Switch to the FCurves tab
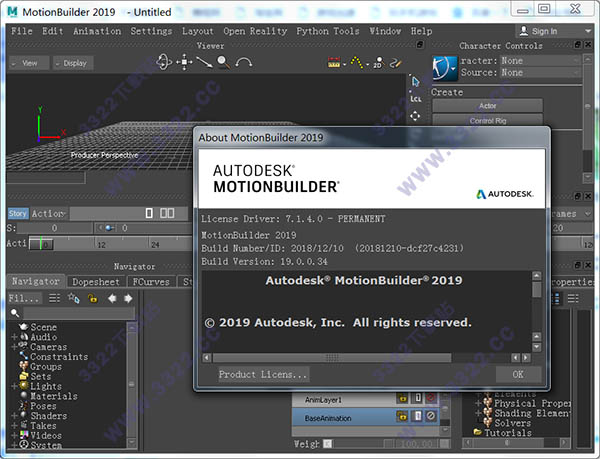 tap(151, 282)
